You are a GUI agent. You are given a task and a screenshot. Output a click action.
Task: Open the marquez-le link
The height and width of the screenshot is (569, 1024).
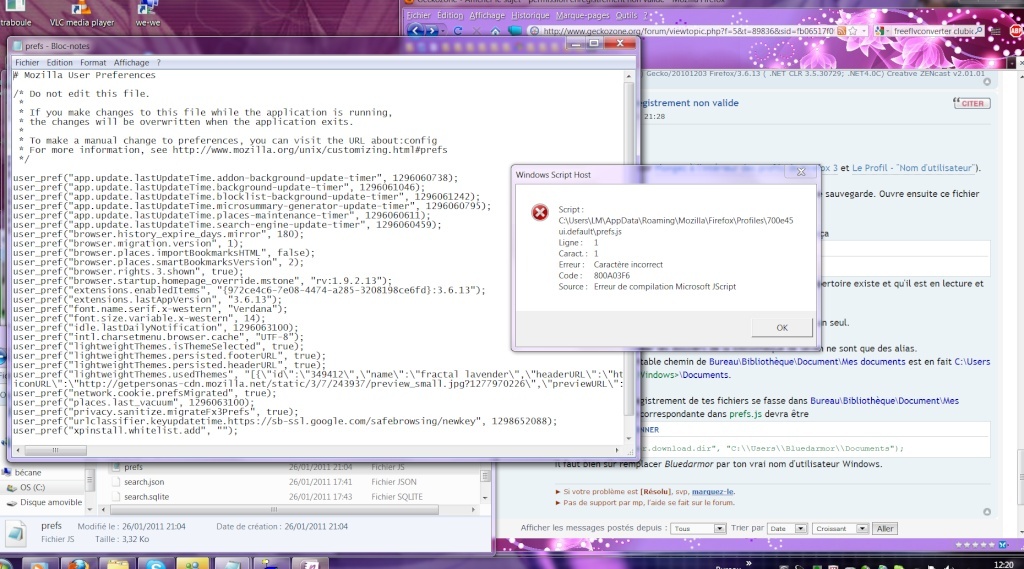(x=712, y=491)
